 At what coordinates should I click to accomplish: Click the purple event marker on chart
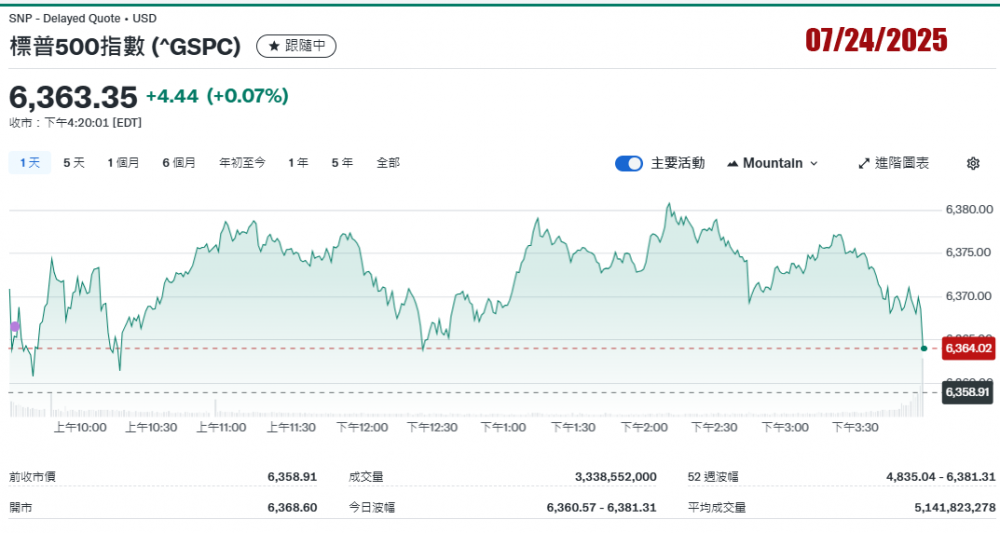tap(14, 327)
